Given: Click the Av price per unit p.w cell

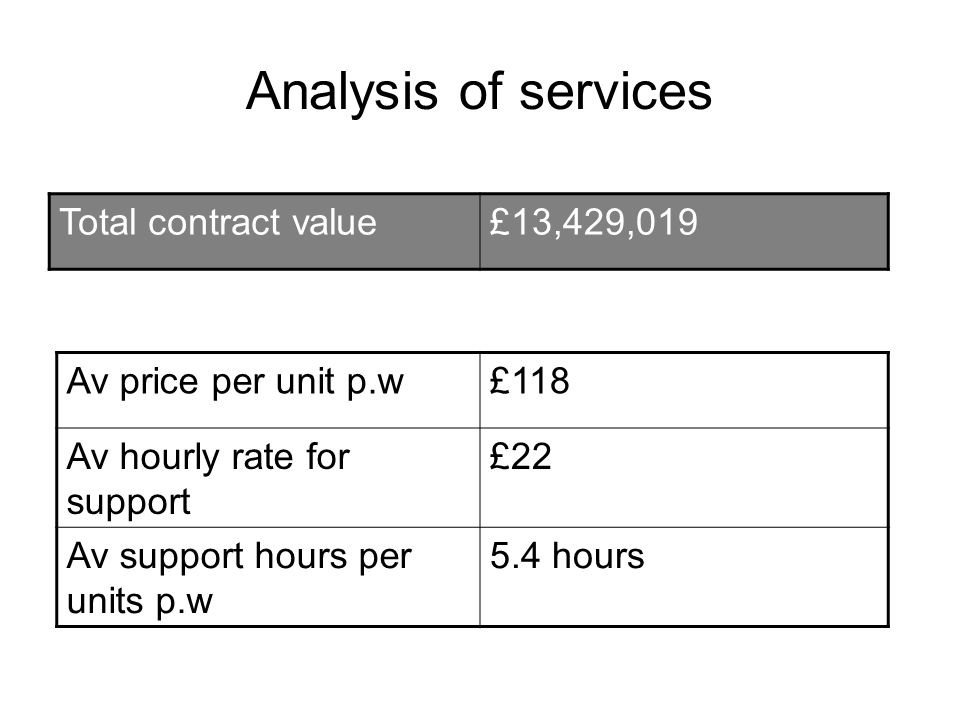Looking at the screenshot, I should (x=268, y=390).
